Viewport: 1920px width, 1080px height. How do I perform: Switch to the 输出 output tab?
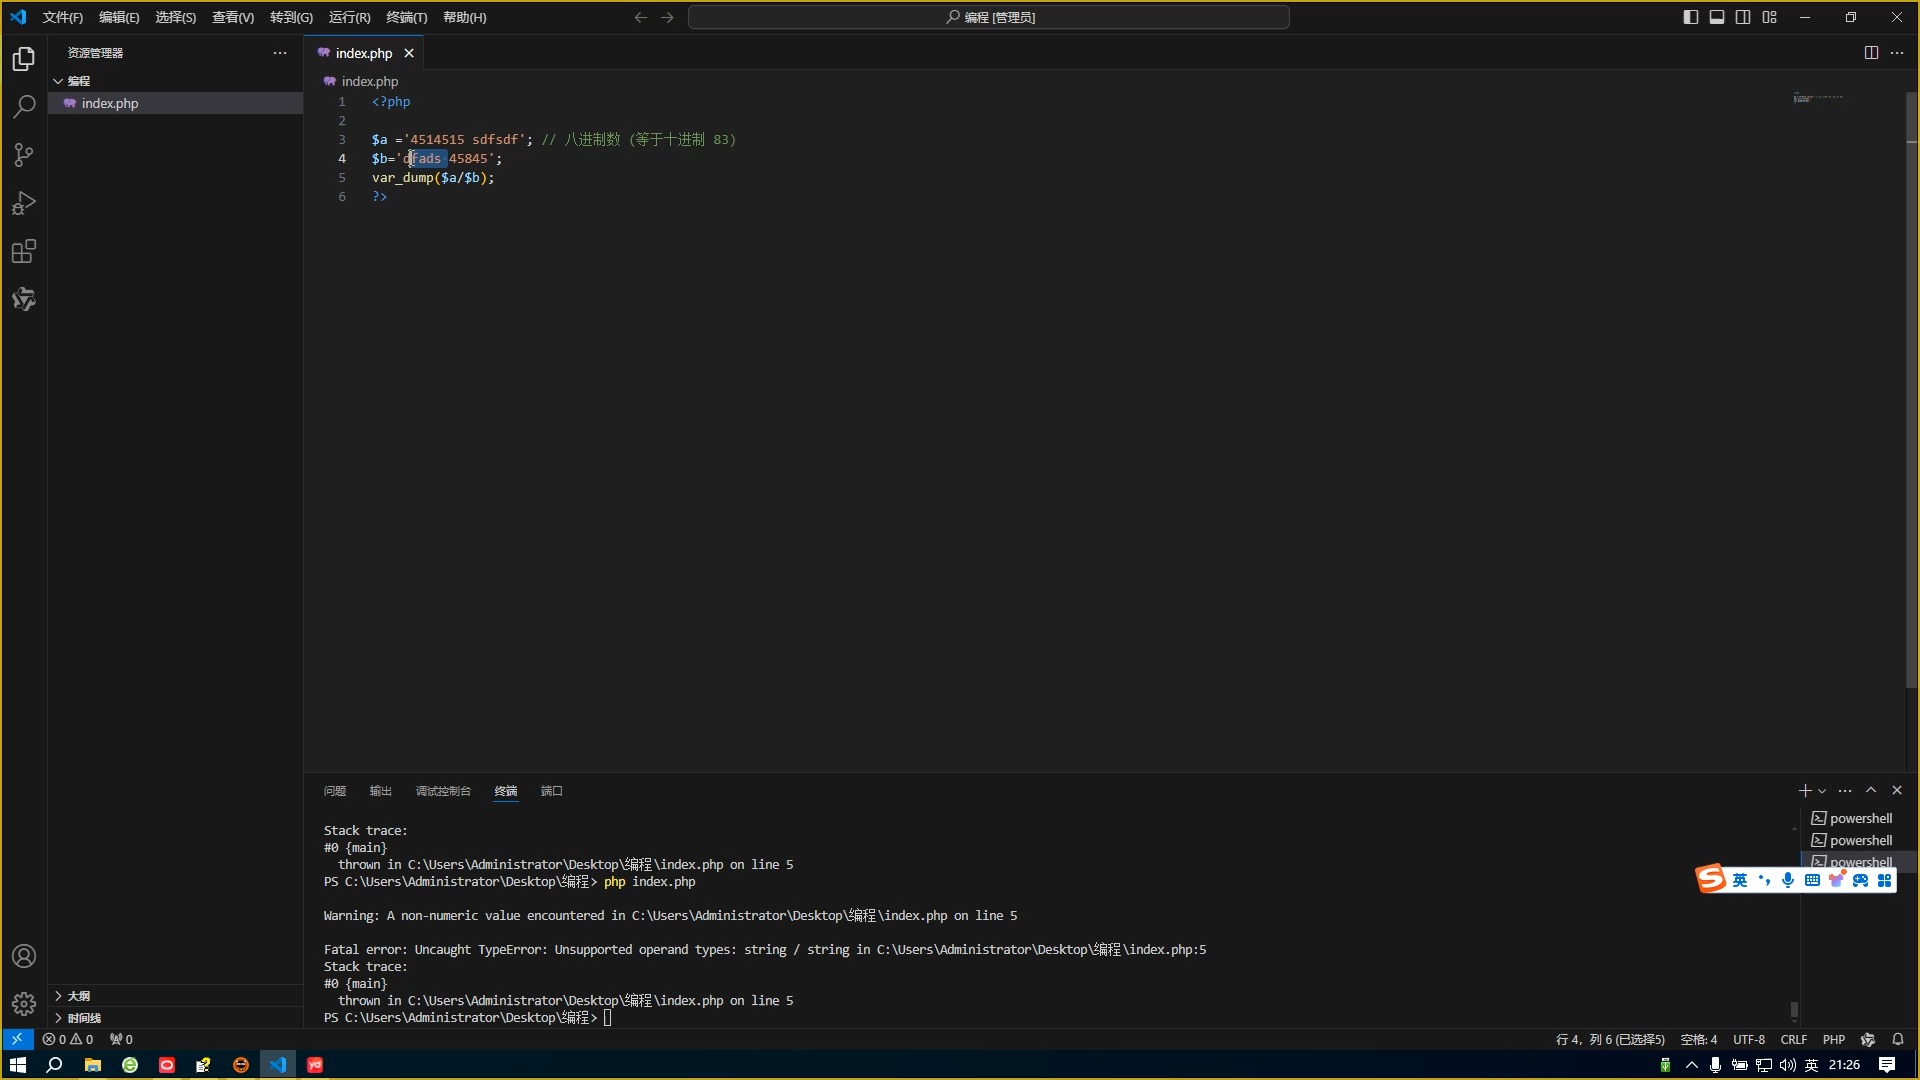click(x=380, y=791)
